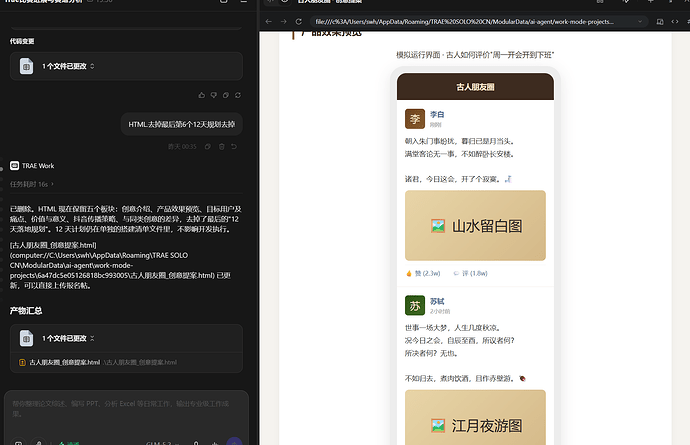Click 苏轼's avatar in the feed

click(x=415, y=305)
